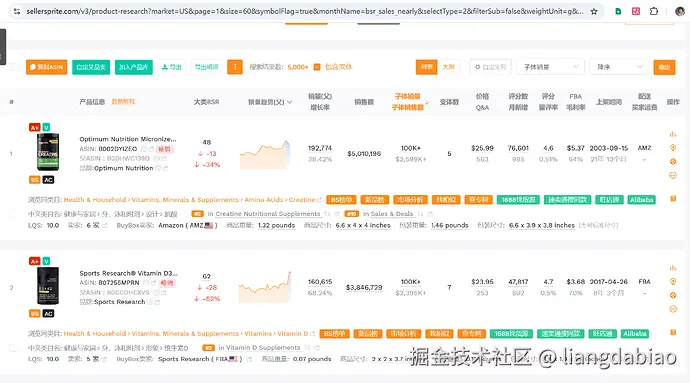
Task: Click sales trend chart for Sports Research
Action: click(264, 287)
